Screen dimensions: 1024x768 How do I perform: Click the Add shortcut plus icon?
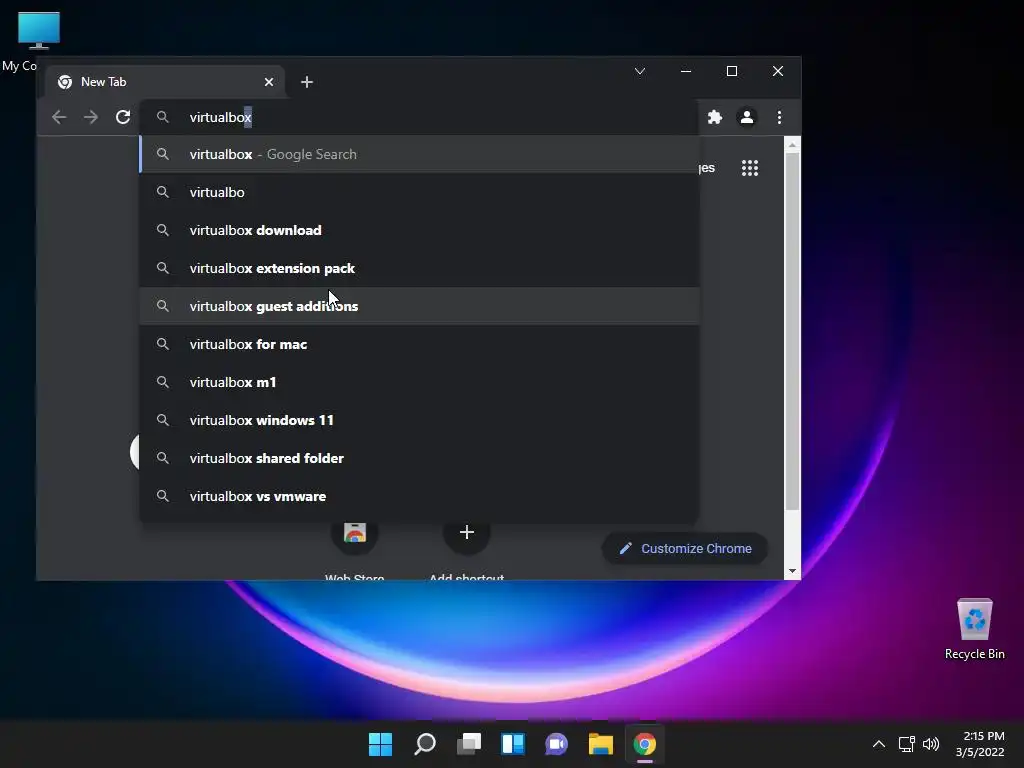pyautogui.click(x=466, y=532)
